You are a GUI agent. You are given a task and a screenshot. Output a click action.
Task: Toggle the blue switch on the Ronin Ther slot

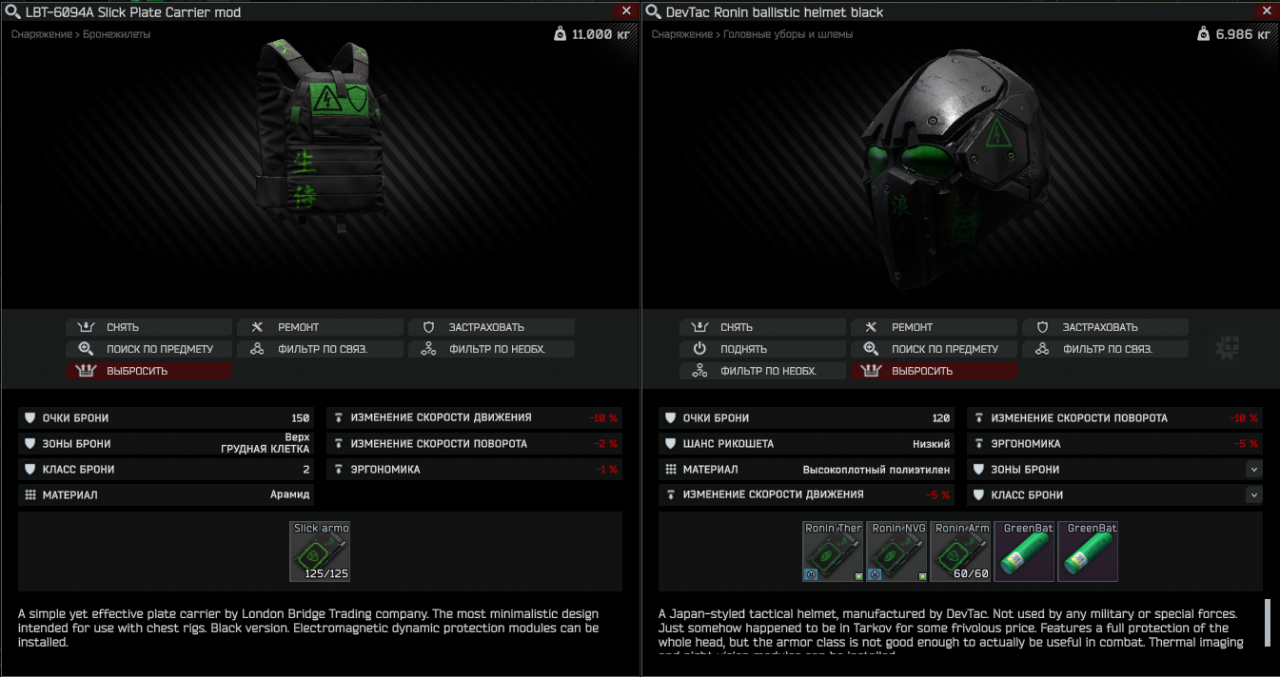pos(810,575)
